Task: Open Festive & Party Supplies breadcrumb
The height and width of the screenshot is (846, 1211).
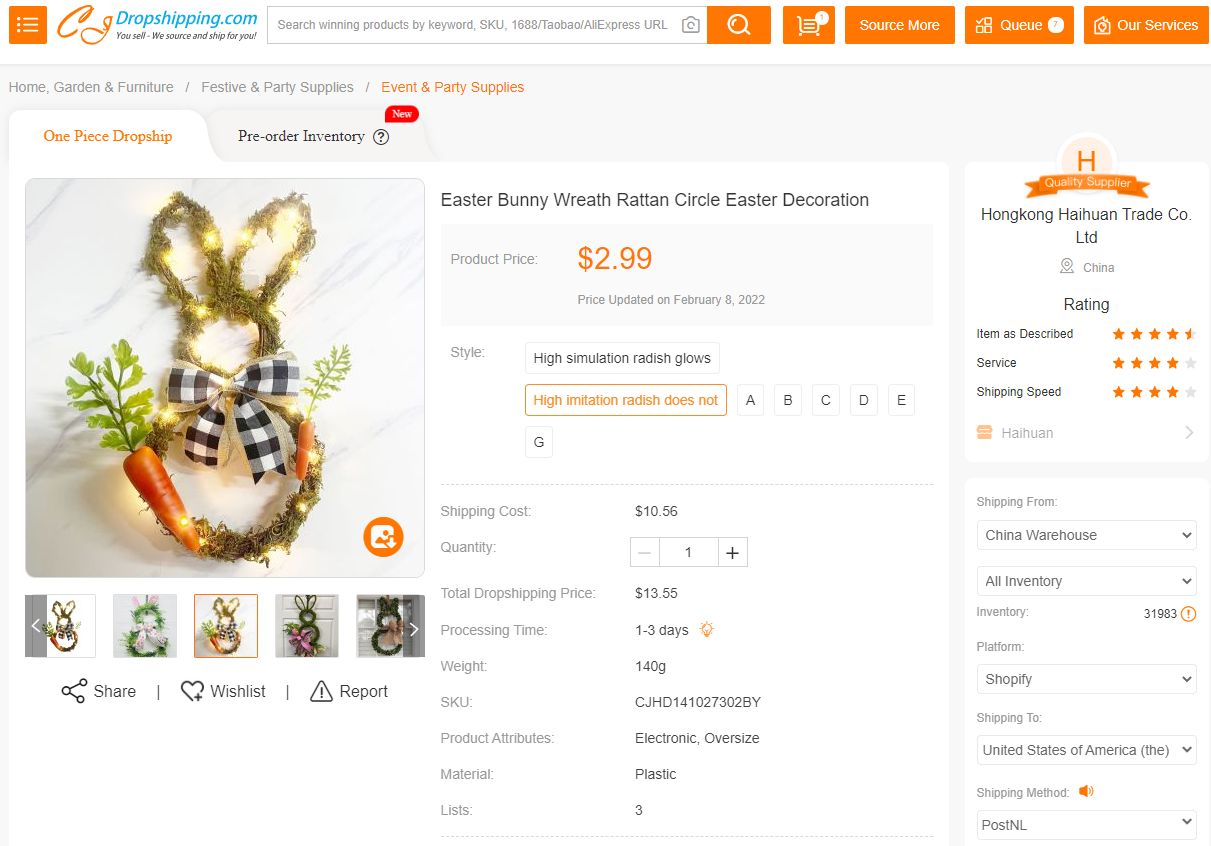Action: tap(277, 87)
